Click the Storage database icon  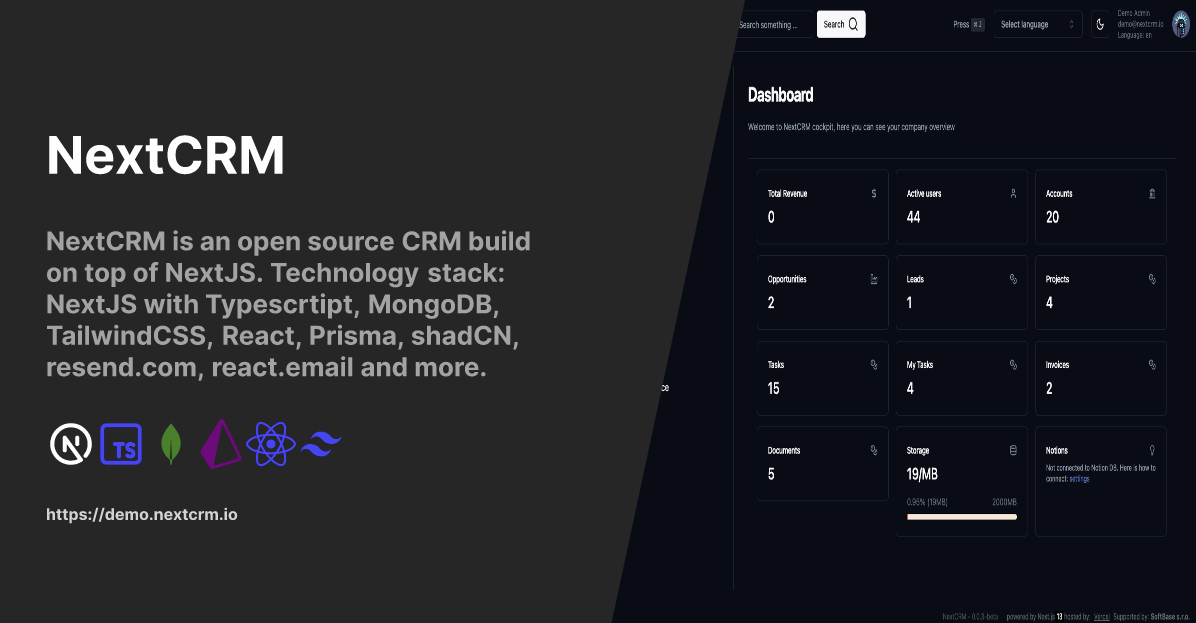point(1013,450)
